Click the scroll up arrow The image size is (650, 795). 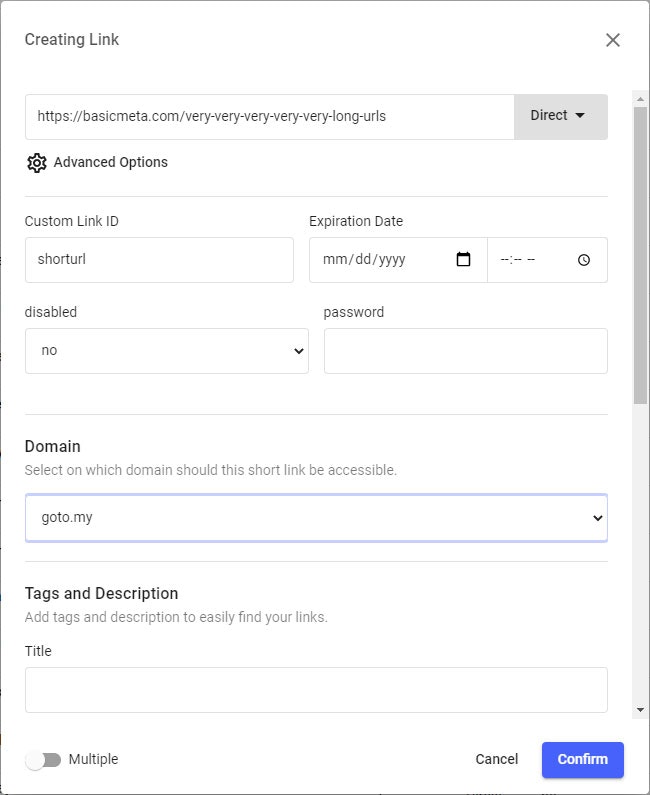(640, 98)
